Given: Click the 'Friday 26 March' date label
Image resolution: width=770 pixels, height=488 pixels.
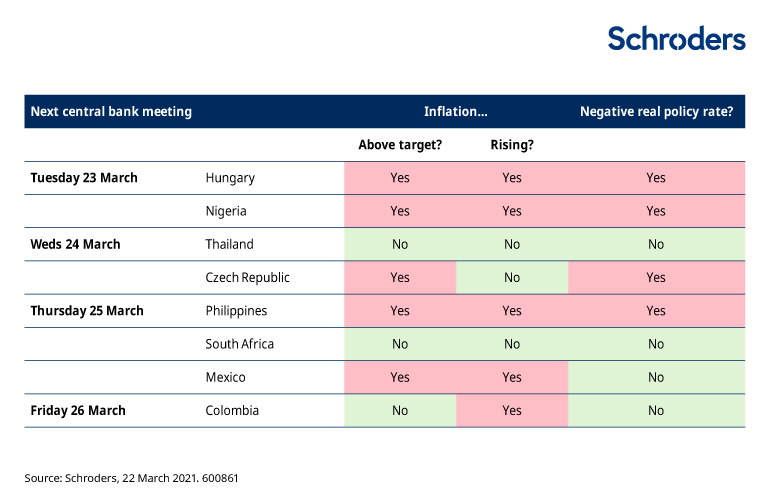Looking at the screenshot, I should click(x=78, y=410).
